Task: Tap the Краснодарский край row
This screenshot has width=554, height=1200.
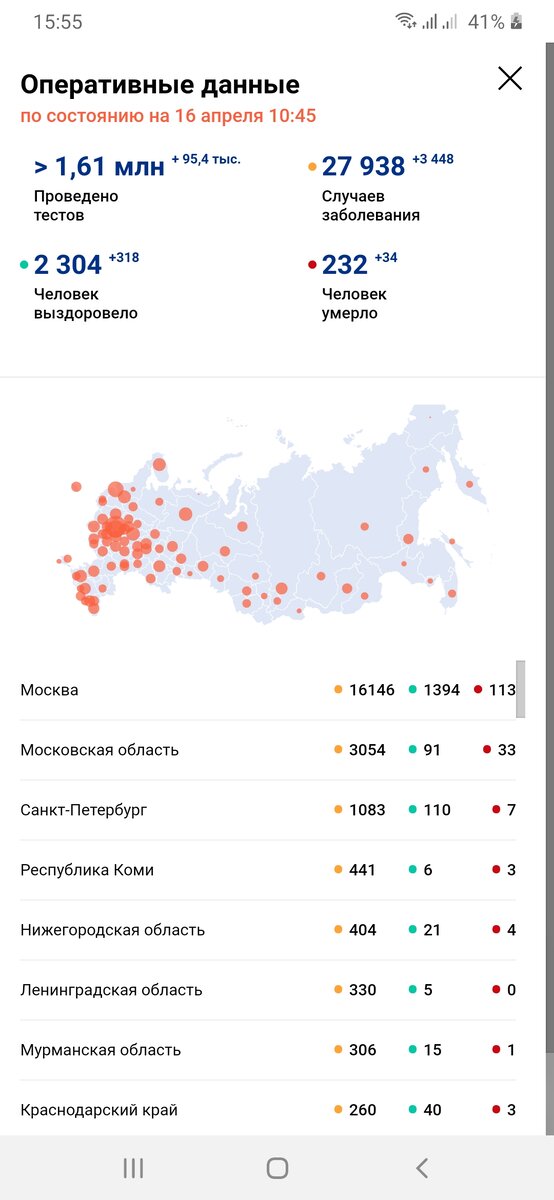Action: click(268, 1110)
